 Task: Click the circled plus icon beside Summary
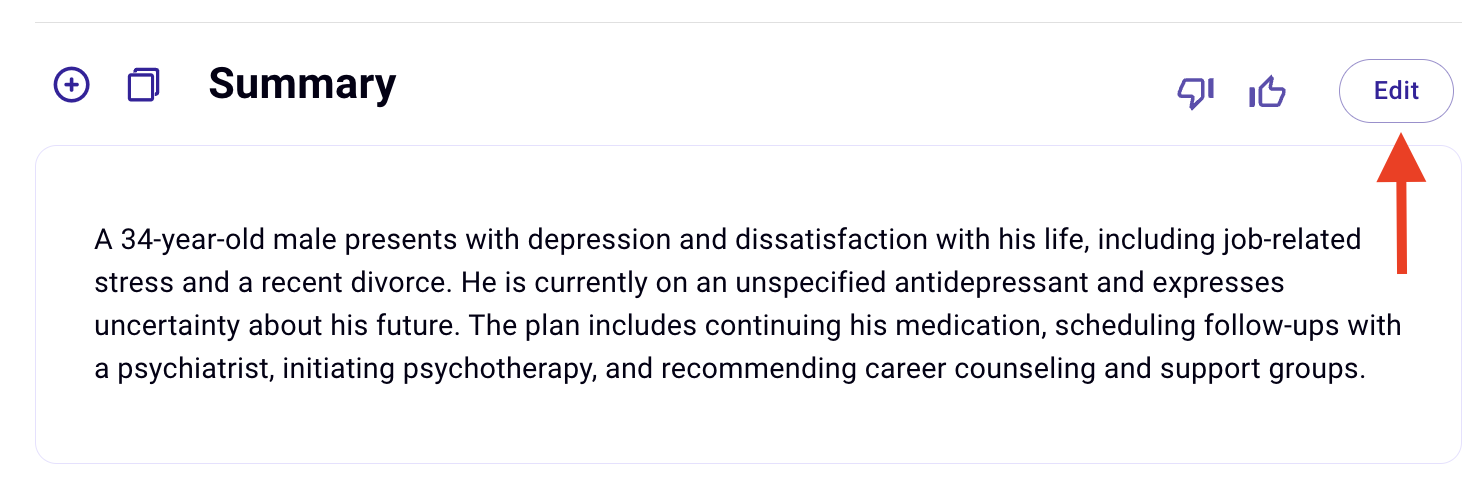[71, 86]
